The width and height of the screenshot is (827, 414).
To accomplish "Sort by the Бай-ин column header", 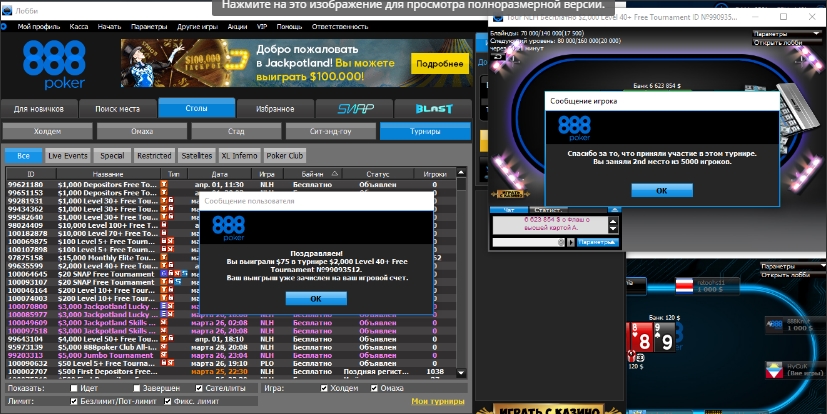I will 313,174.
